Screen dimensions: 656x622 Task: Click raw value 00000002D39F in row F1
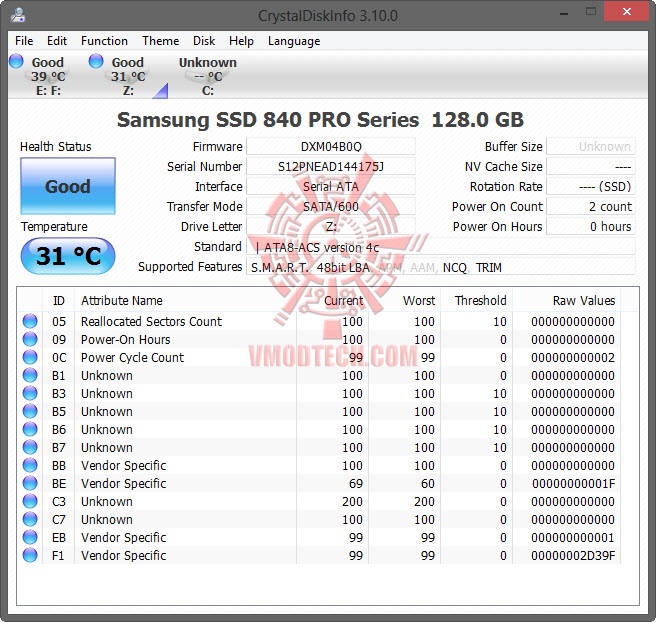point(573,555)
